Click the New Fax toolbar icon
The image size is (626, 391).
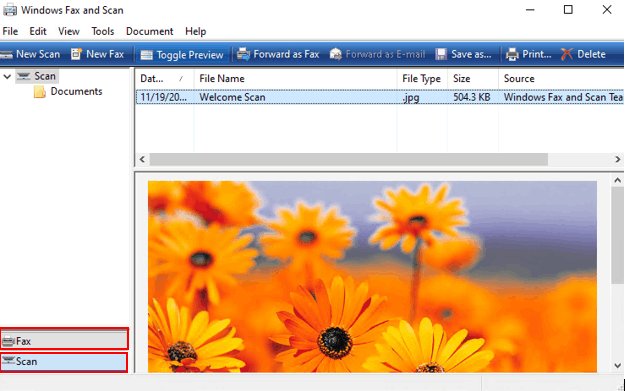(76, 54)
